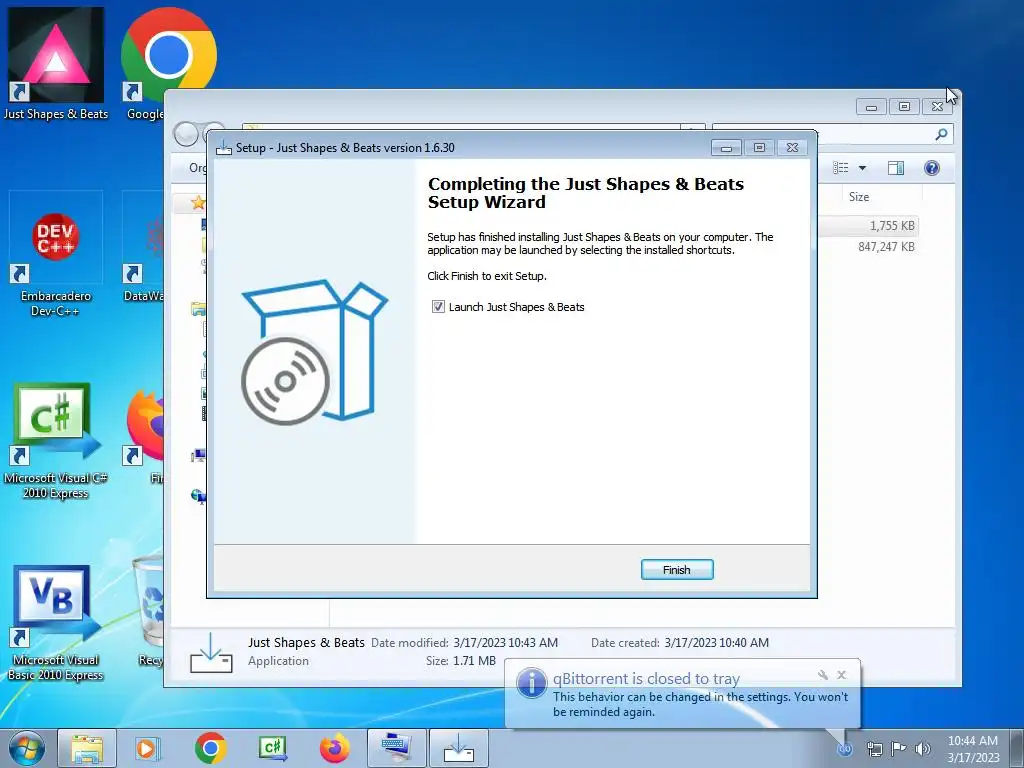Select the 847,247 KB file row

pos(869,247)
